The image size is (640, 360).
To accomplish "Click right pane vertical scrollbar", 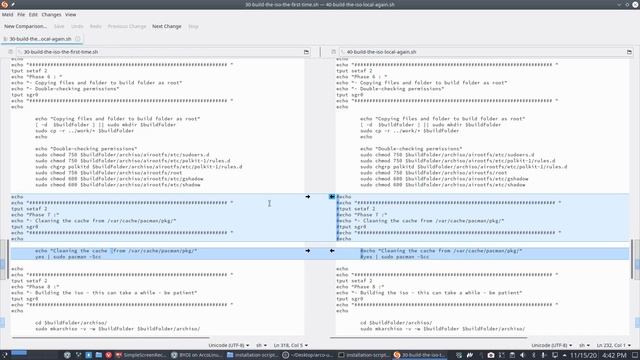I will [x=632, y=259].
